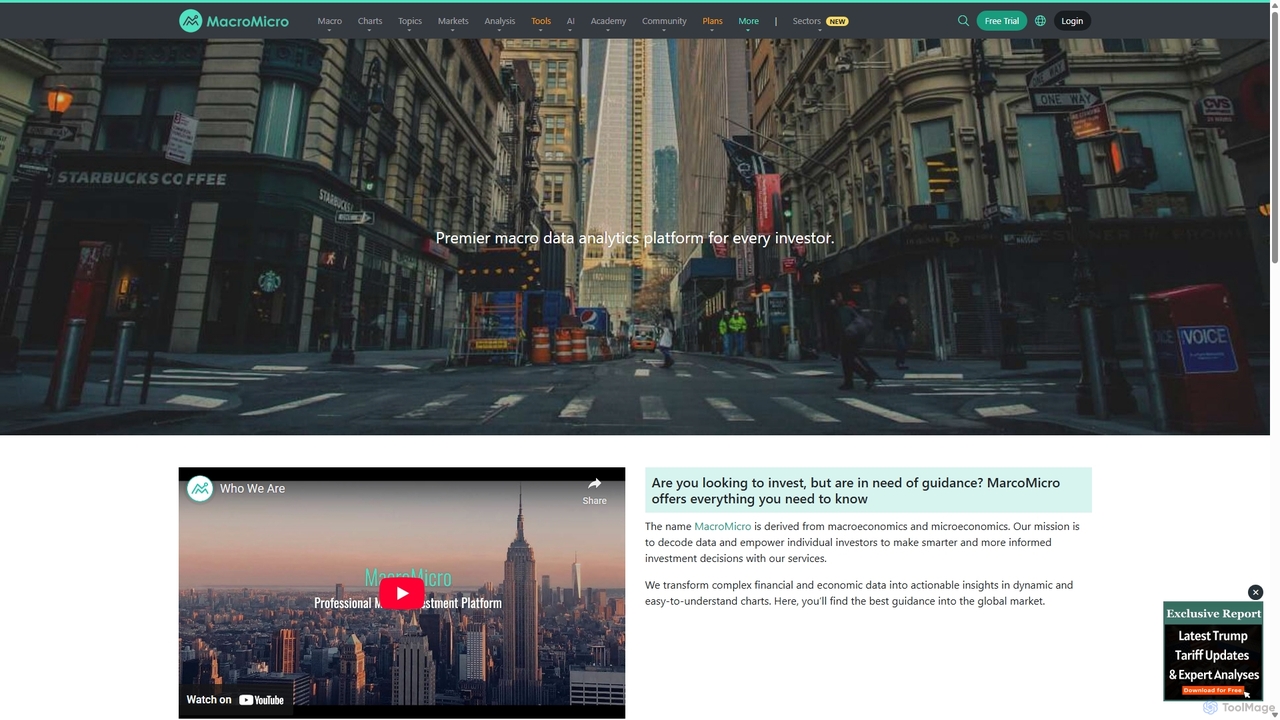The image size is (1280, 720).
Task: Open the language globe icon
Action: click(x=1040, y=21)
